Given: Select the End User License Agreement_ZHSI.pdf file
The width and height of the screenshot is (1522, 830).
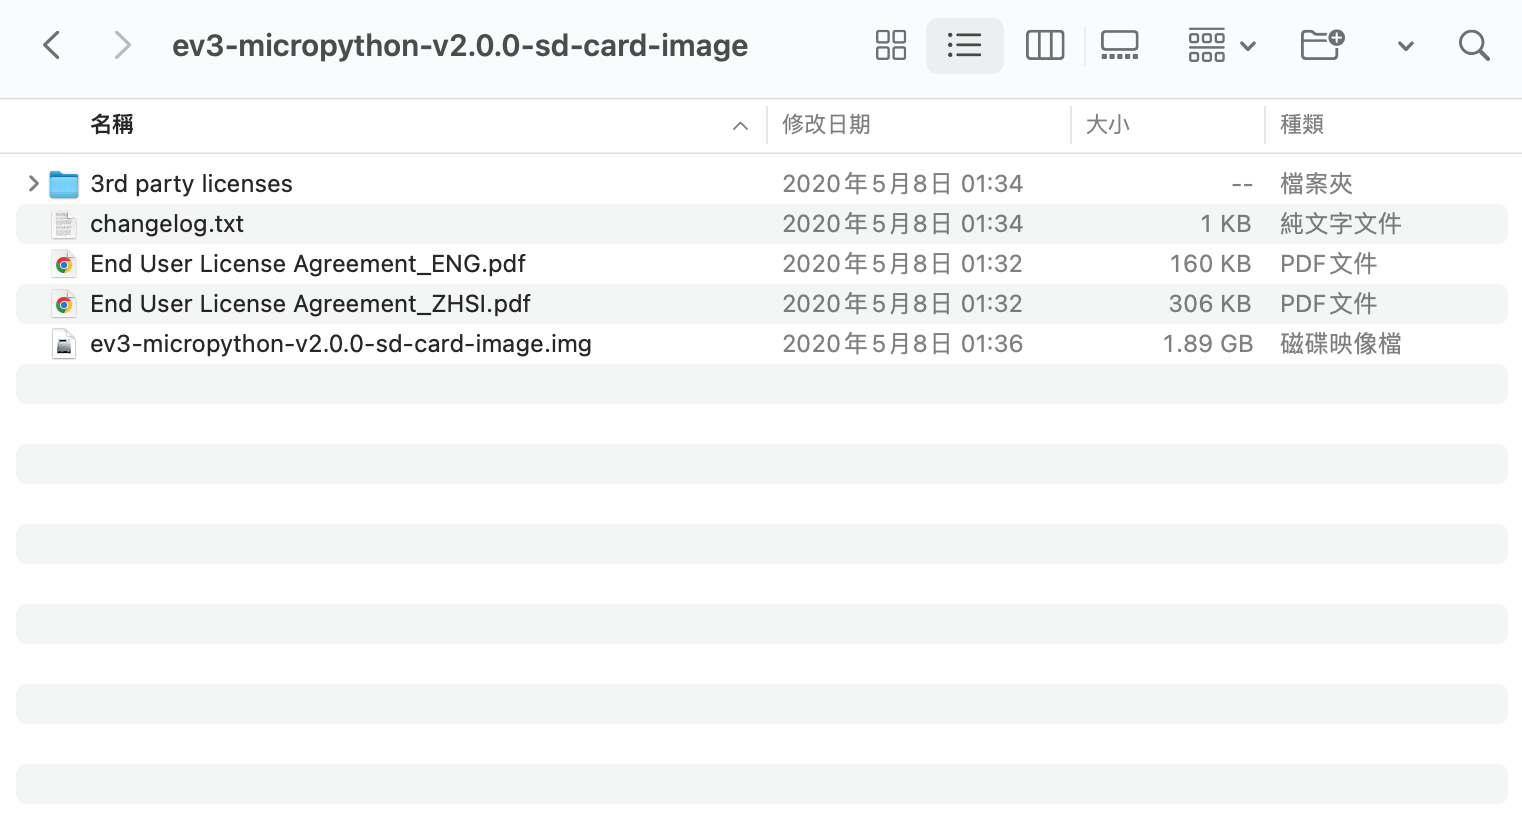Looking at the screenshot, I should coord(310,304).
